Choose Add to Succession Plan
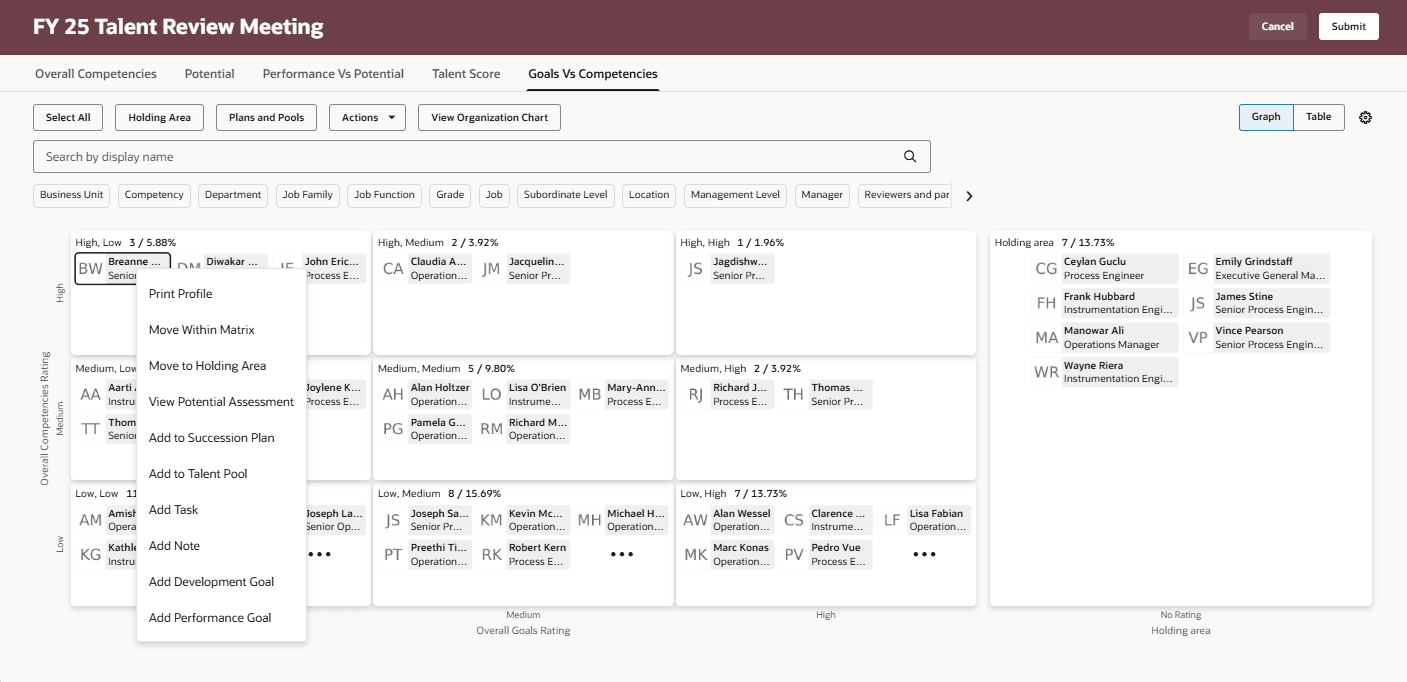Image resolution: width=1407 pixels, height=682 pixels. coord(221,438)
